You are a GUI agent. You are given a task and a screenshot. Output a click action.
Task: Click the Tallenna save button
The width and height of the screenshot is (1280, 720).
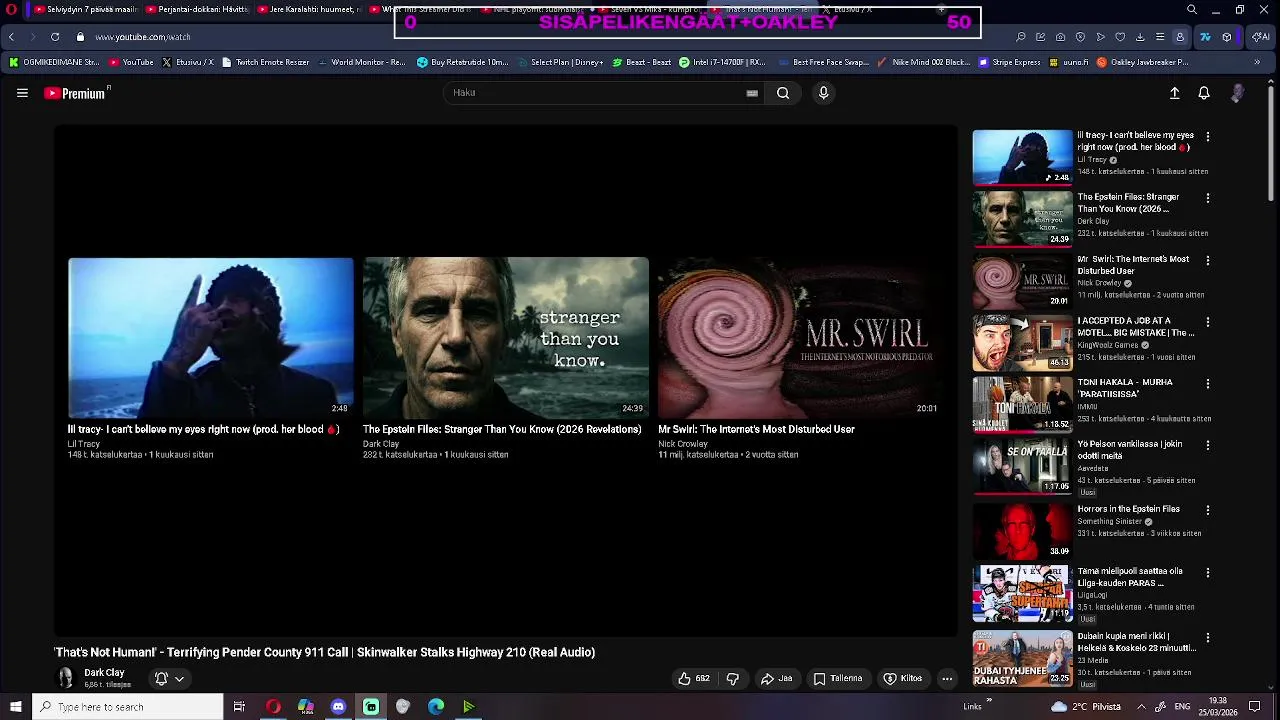tap(837, 678)
